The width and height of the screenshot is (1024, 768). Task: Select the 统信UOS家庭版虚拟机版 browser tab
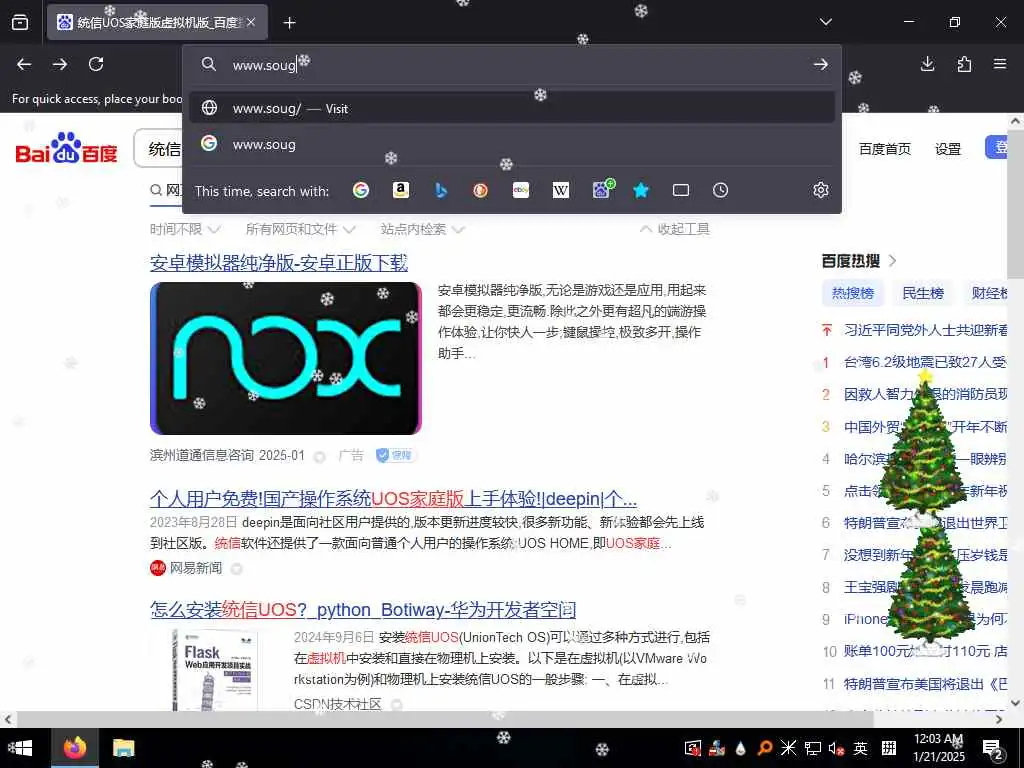coord(157,22)
